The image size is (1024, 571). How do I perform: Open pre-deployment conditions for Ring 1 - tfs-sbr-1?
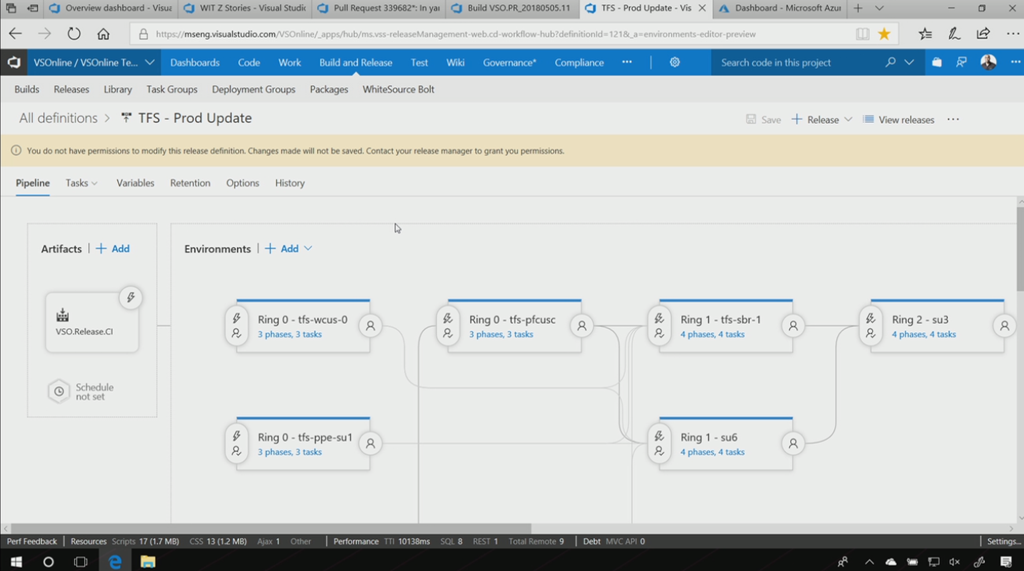660,325
